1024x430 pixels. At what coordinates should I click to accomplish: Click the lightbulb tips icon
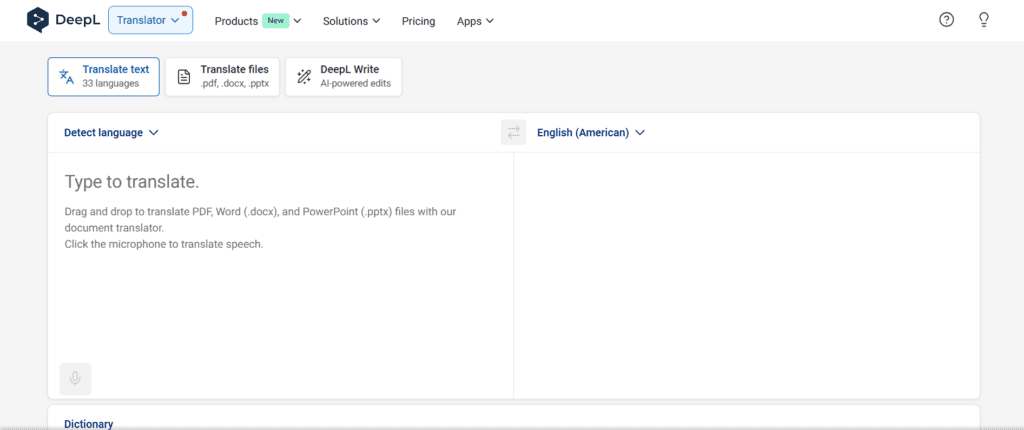pyautogui.click(x=984, y=20)
